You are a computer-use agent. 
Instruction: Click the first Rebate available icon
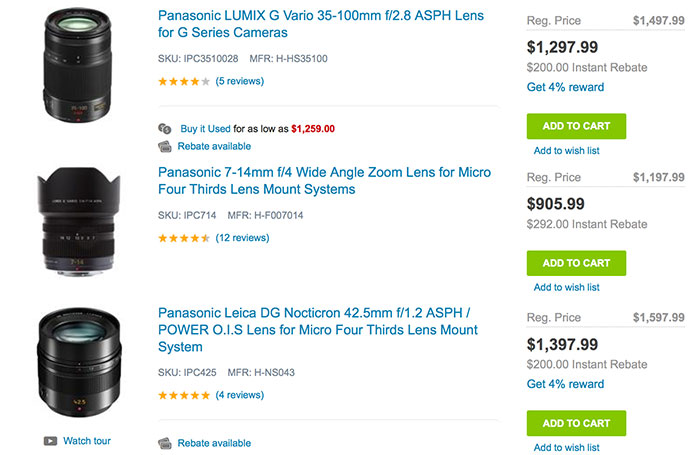pos(165,146)
